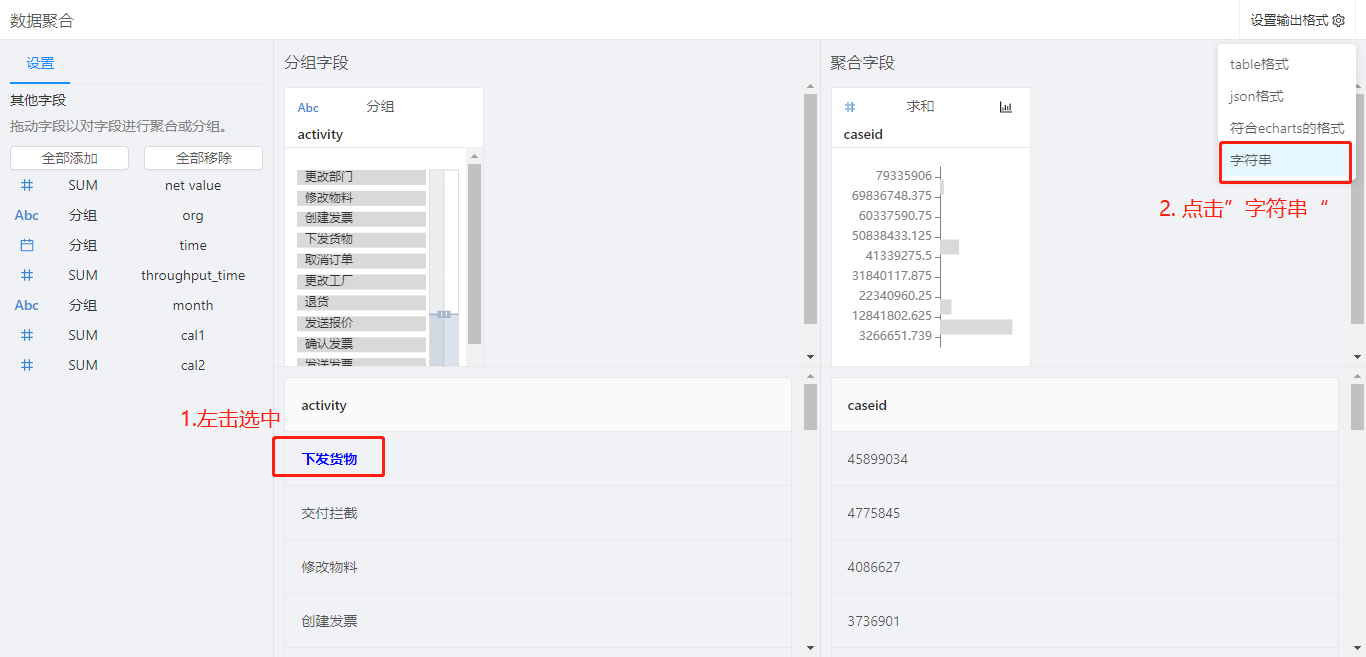1366x657 pixels.
Task: Open the 设置 tab
Action: pyautogui.click(x=40, y=63)
